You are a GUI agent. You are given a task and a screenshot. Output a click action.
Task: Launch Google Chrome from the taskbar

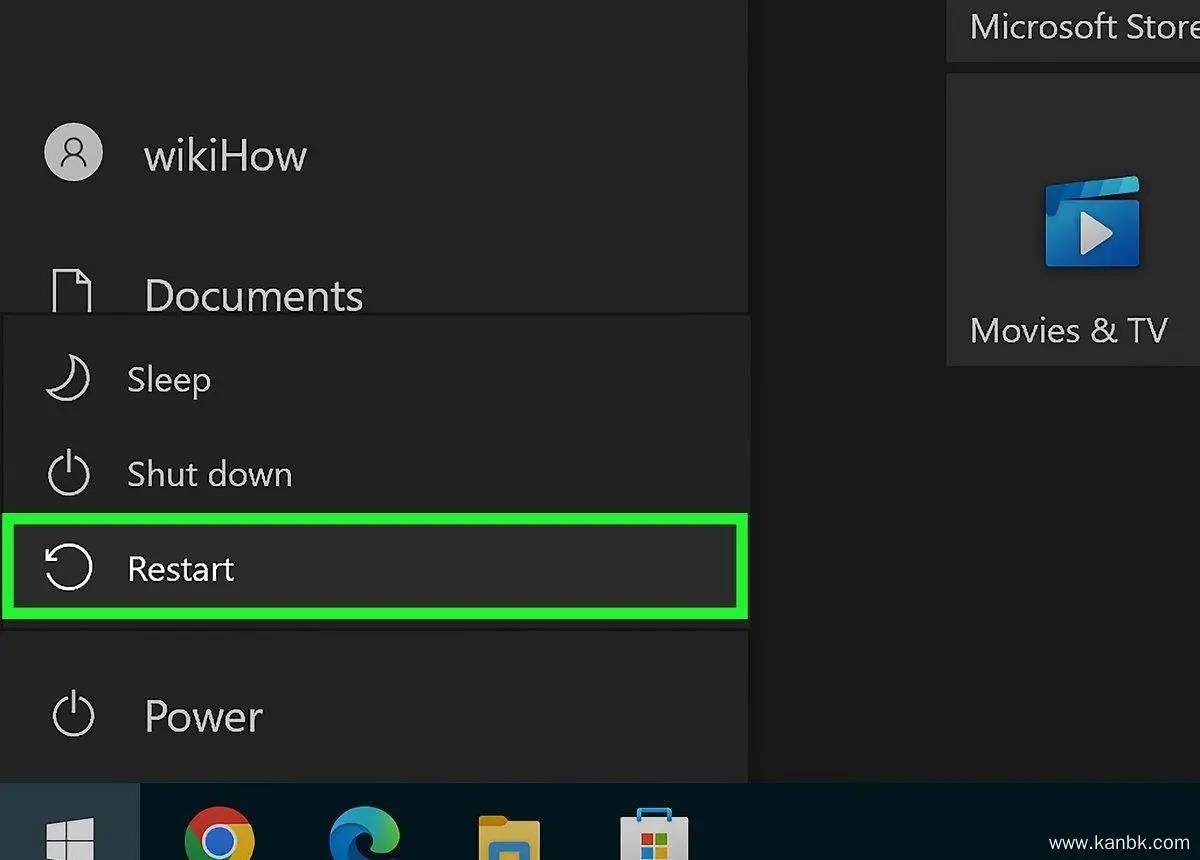coord(219,836)
